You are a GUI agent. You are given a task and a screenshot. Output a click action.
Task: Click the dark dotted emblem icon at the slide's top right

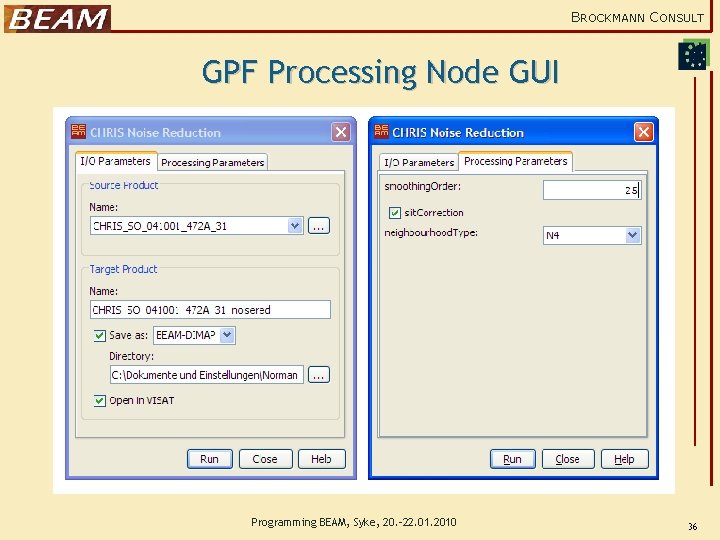[x=692, y=56]
